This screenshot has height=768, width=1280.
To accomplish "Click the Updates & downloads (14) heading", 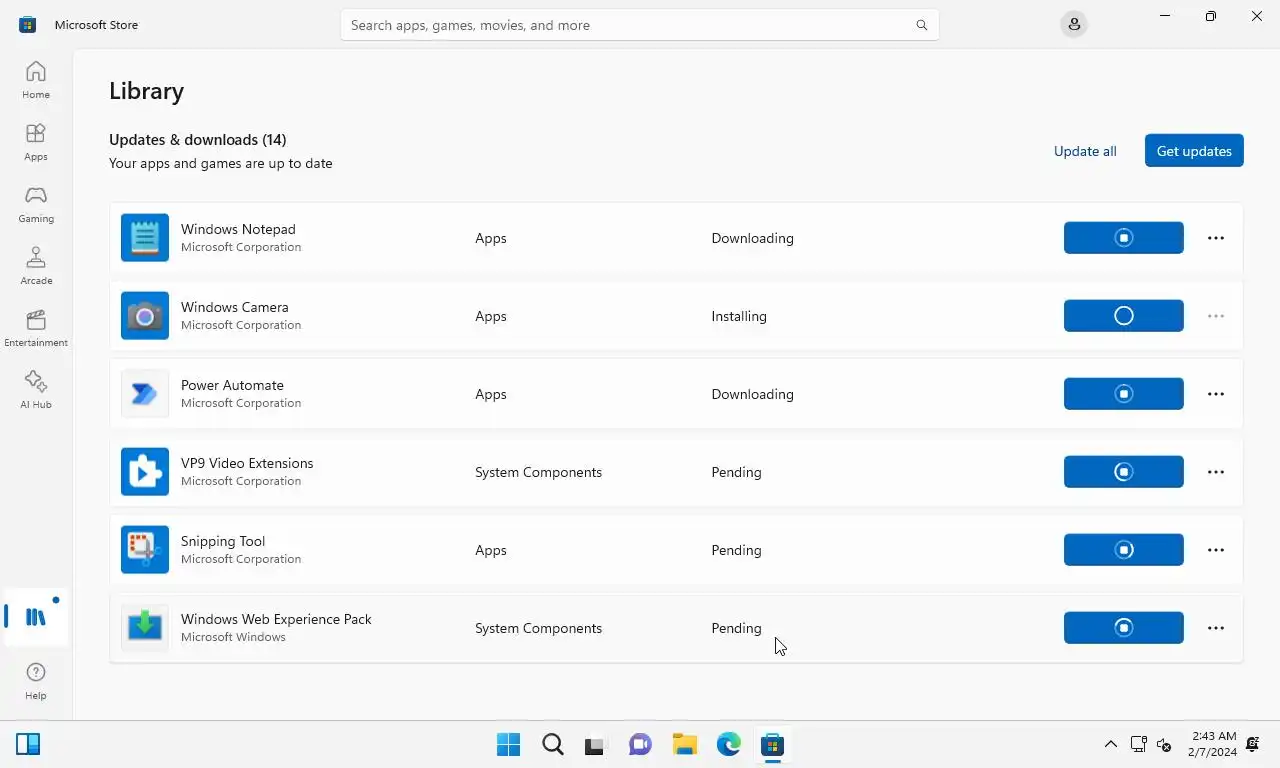I will click(198, 139).
